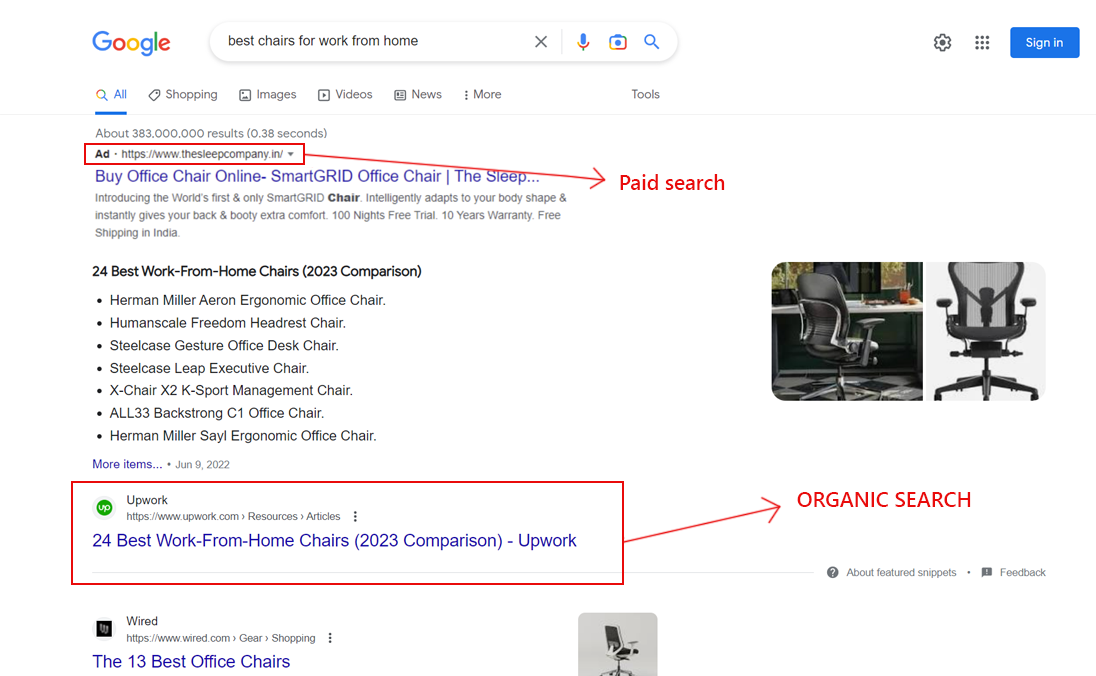Open the Google apps grid icon

point(982,43)
